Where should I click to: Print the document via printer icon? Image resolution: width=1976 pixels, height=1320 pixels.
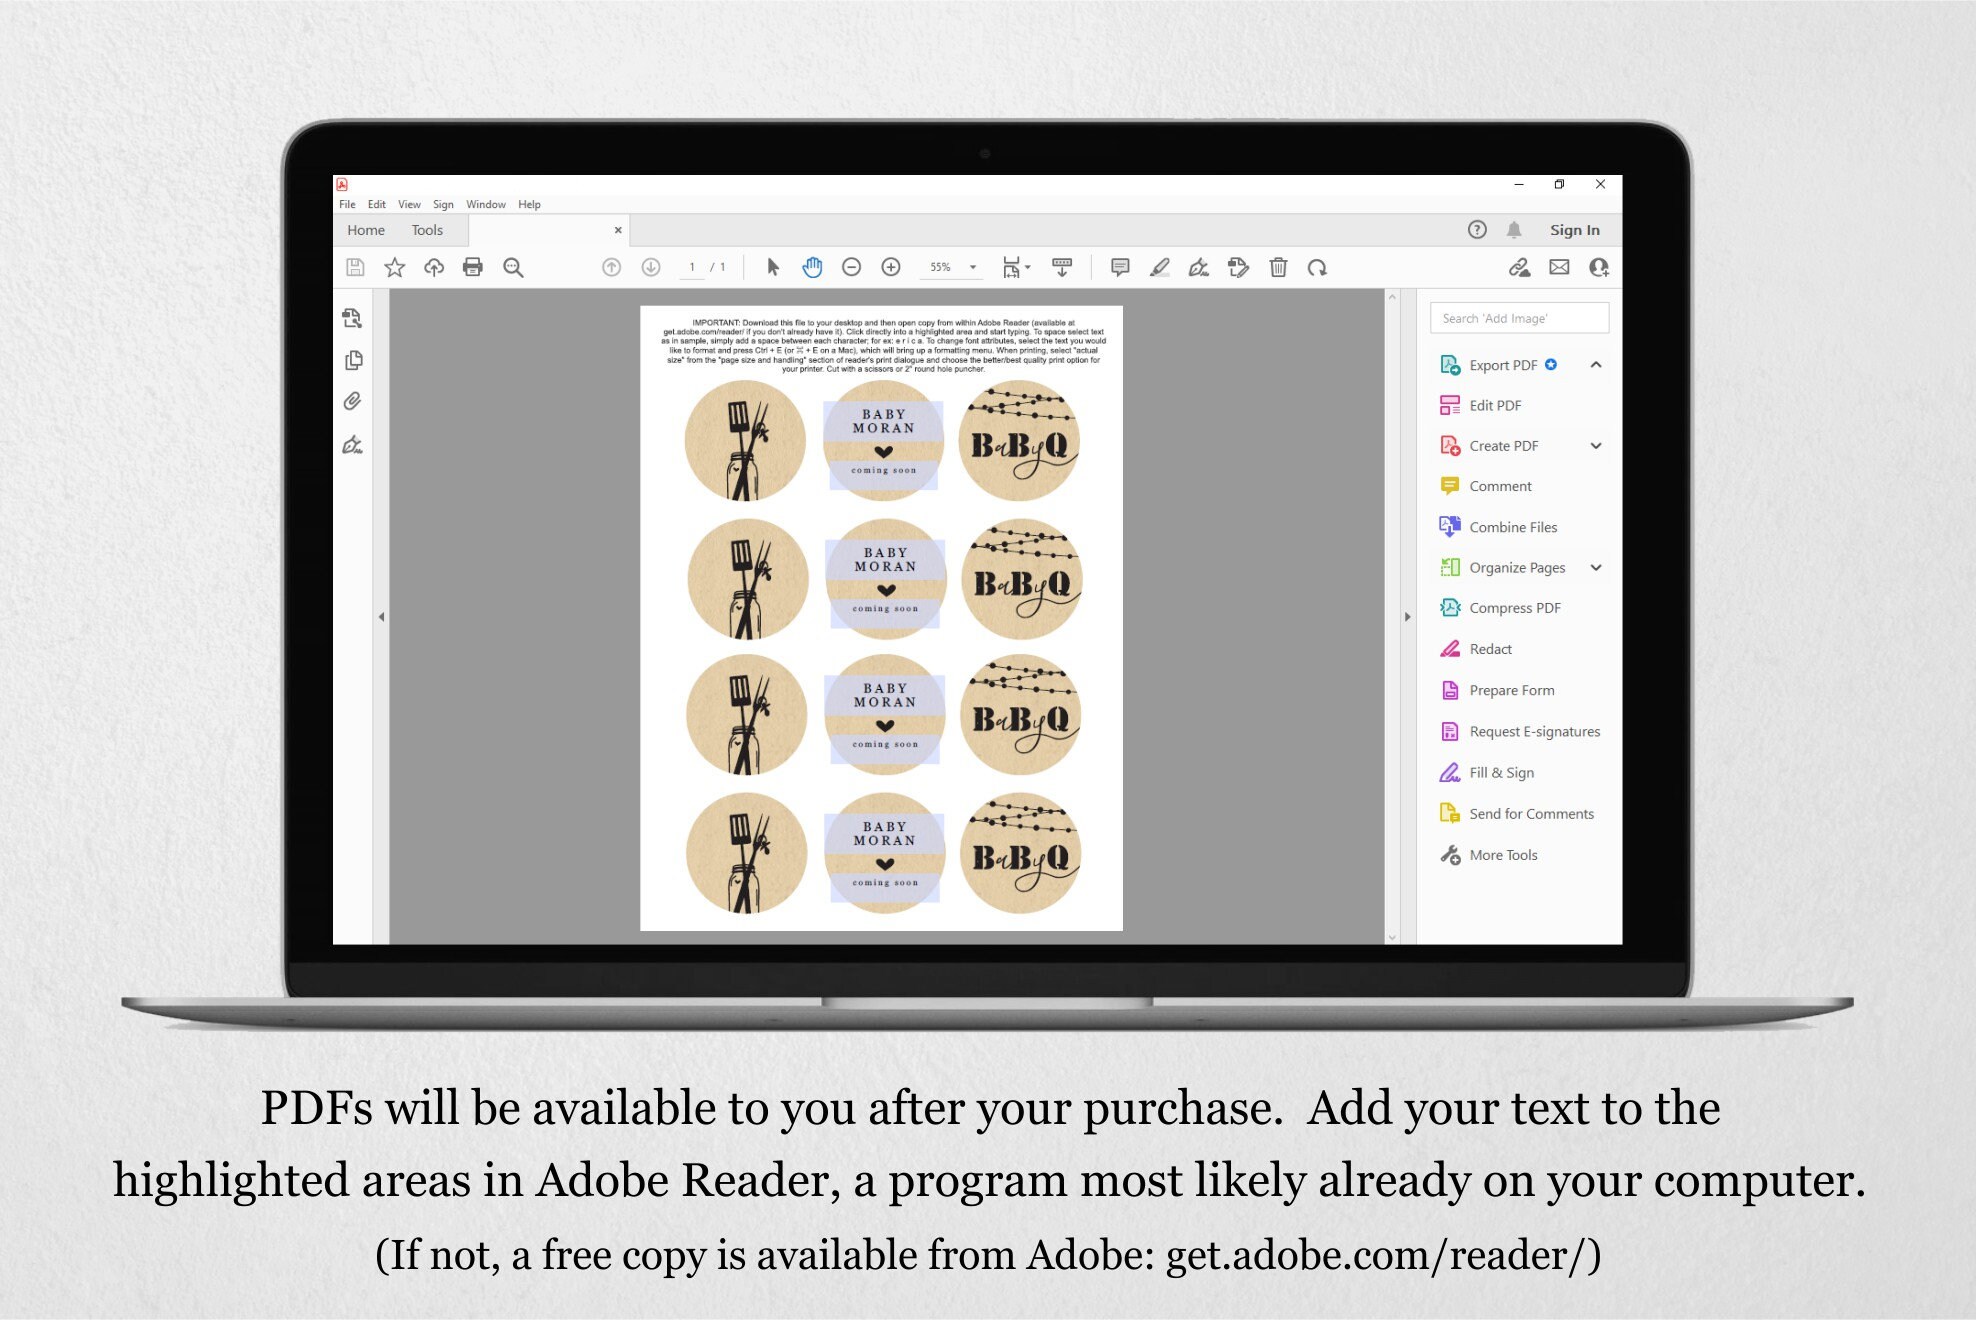pyautogui.click(x=473, y=267)
